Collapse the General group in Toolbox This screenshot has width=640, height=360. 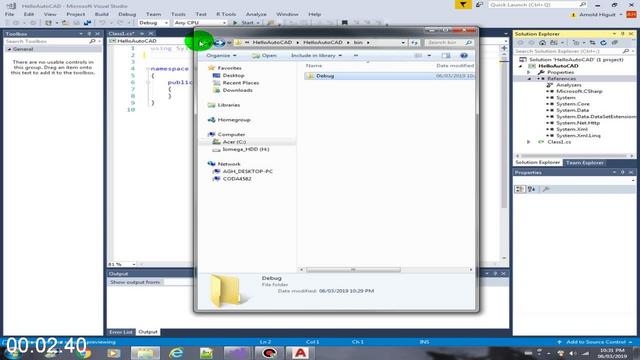(9, 49)
